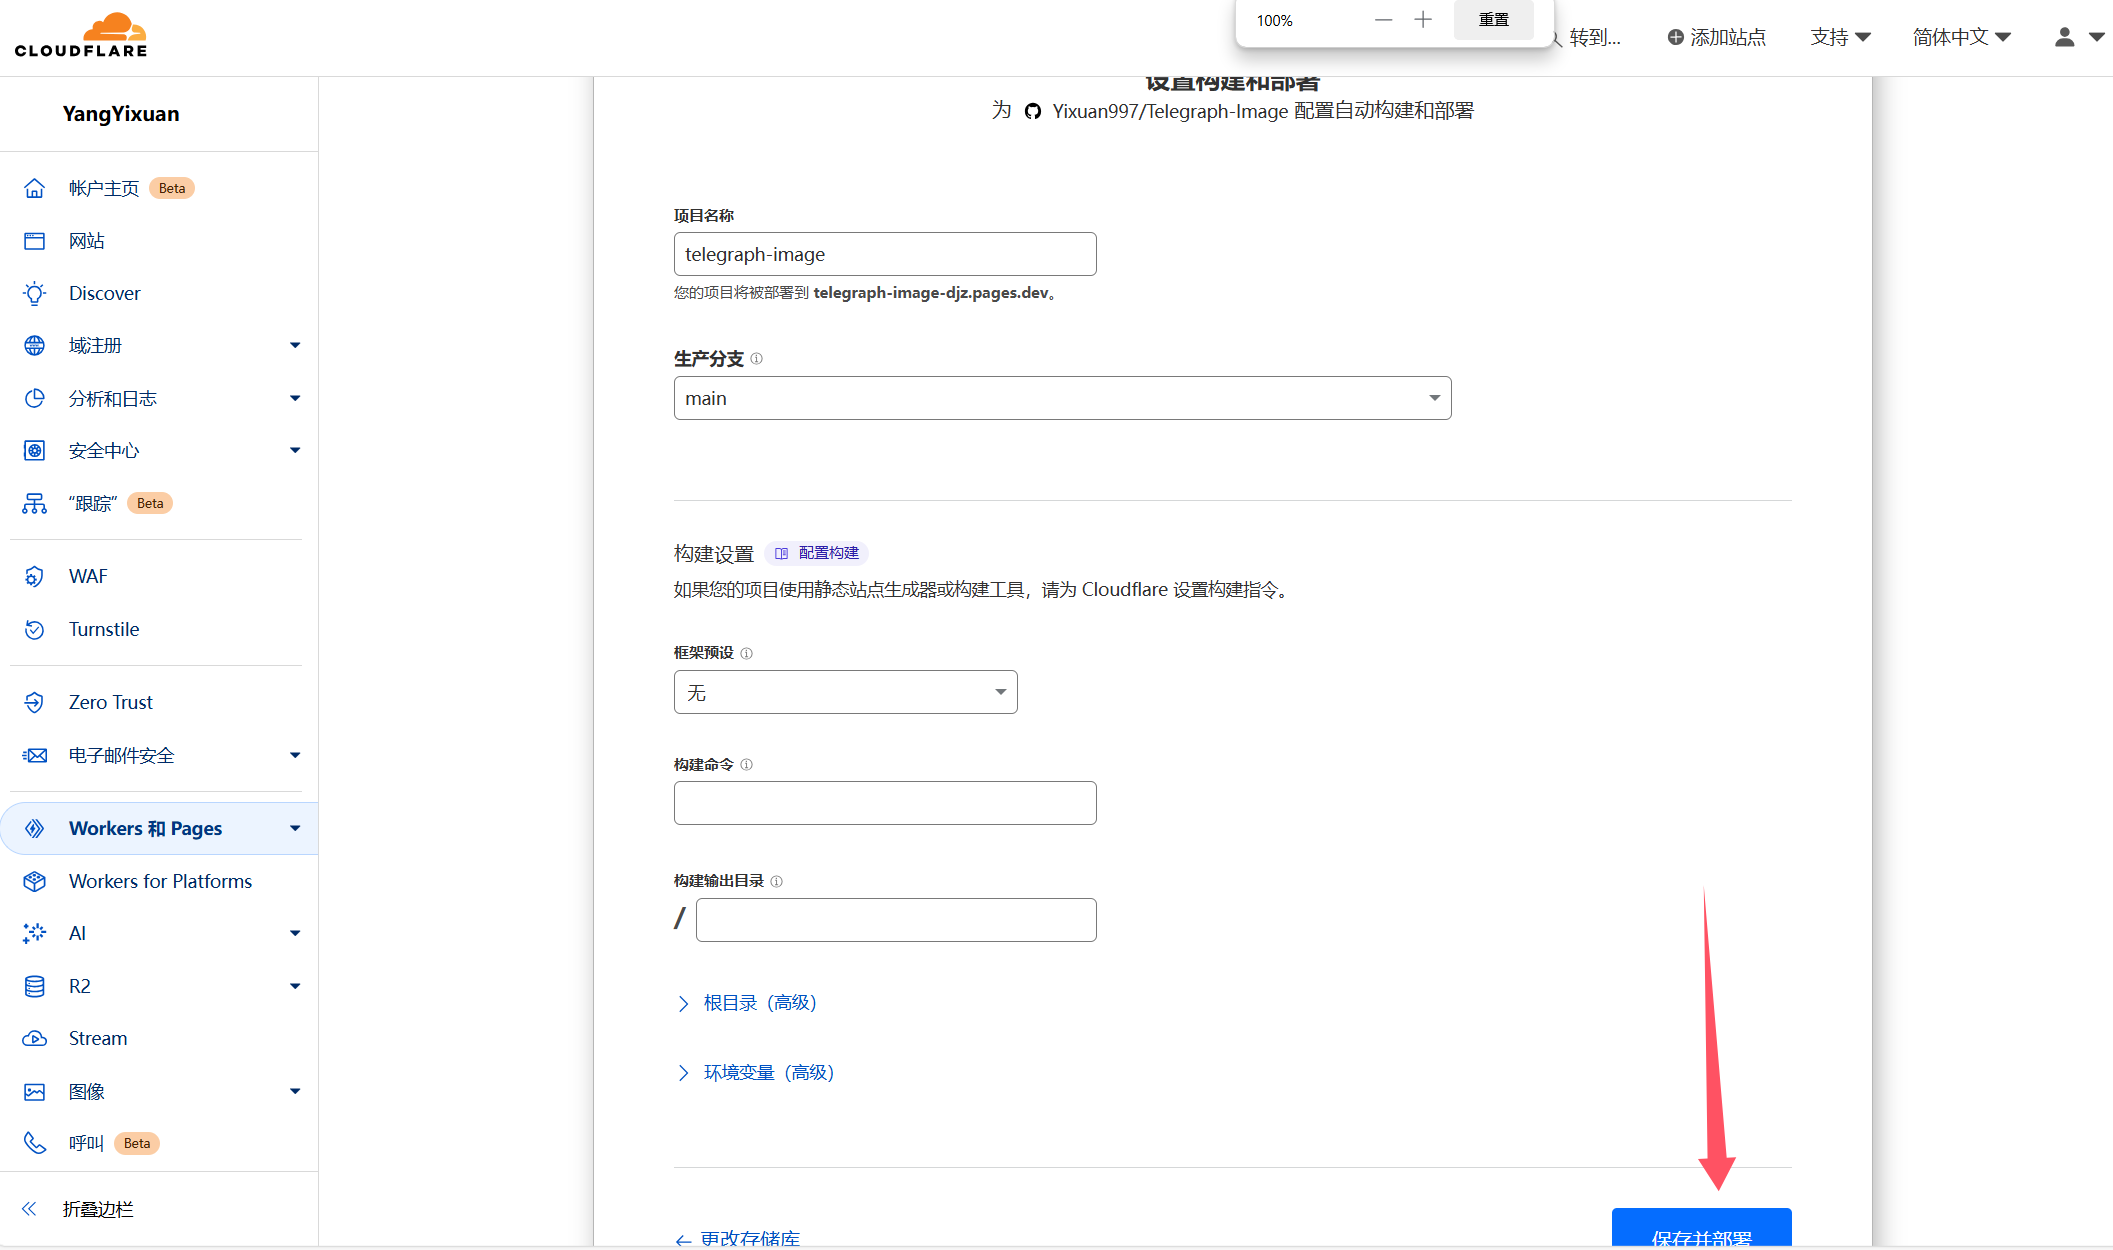The image size is (2113, 1250).
Task: Click the 安全中心 icon
Action: tap(35, 451)
